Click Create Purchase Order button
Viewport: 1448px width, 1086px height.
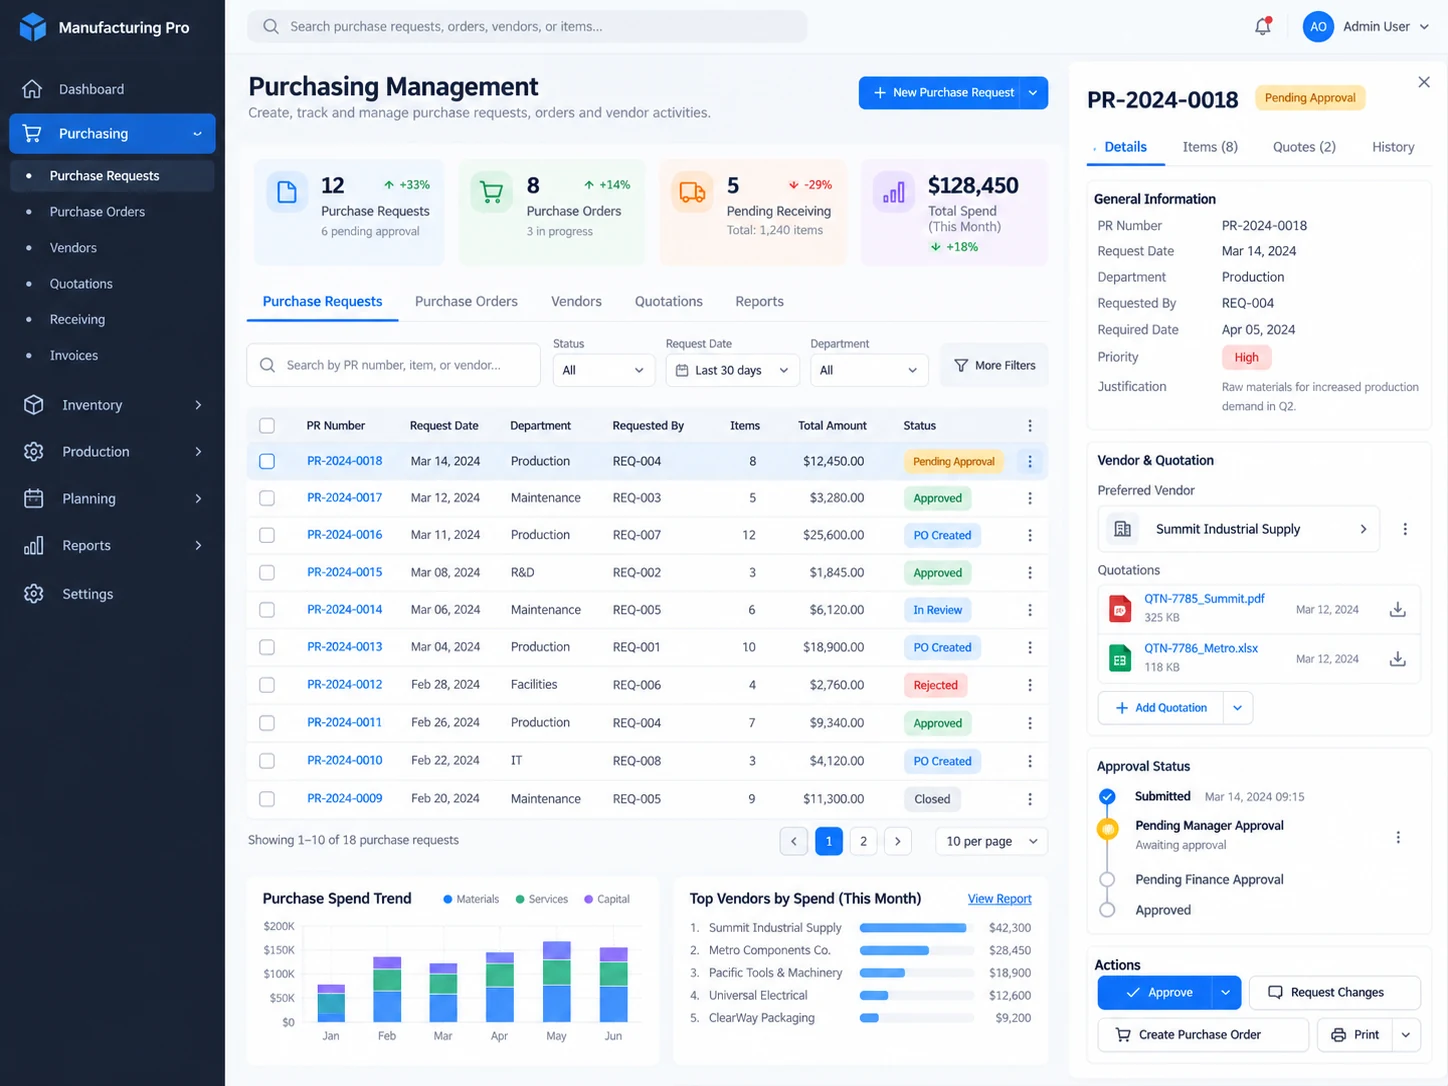[x=1203, y=1035]
